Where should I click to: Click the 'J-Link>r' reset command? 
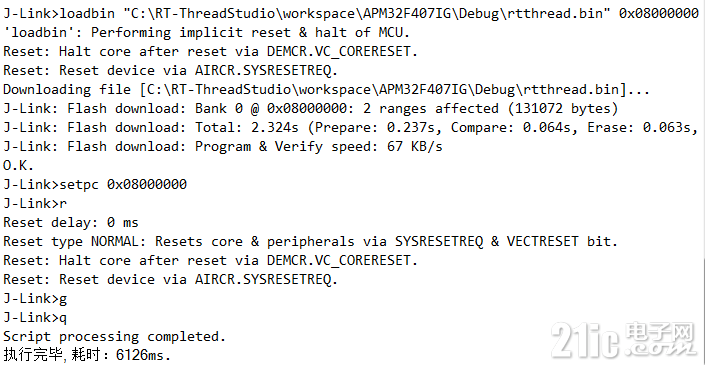[x=35, y=203]
